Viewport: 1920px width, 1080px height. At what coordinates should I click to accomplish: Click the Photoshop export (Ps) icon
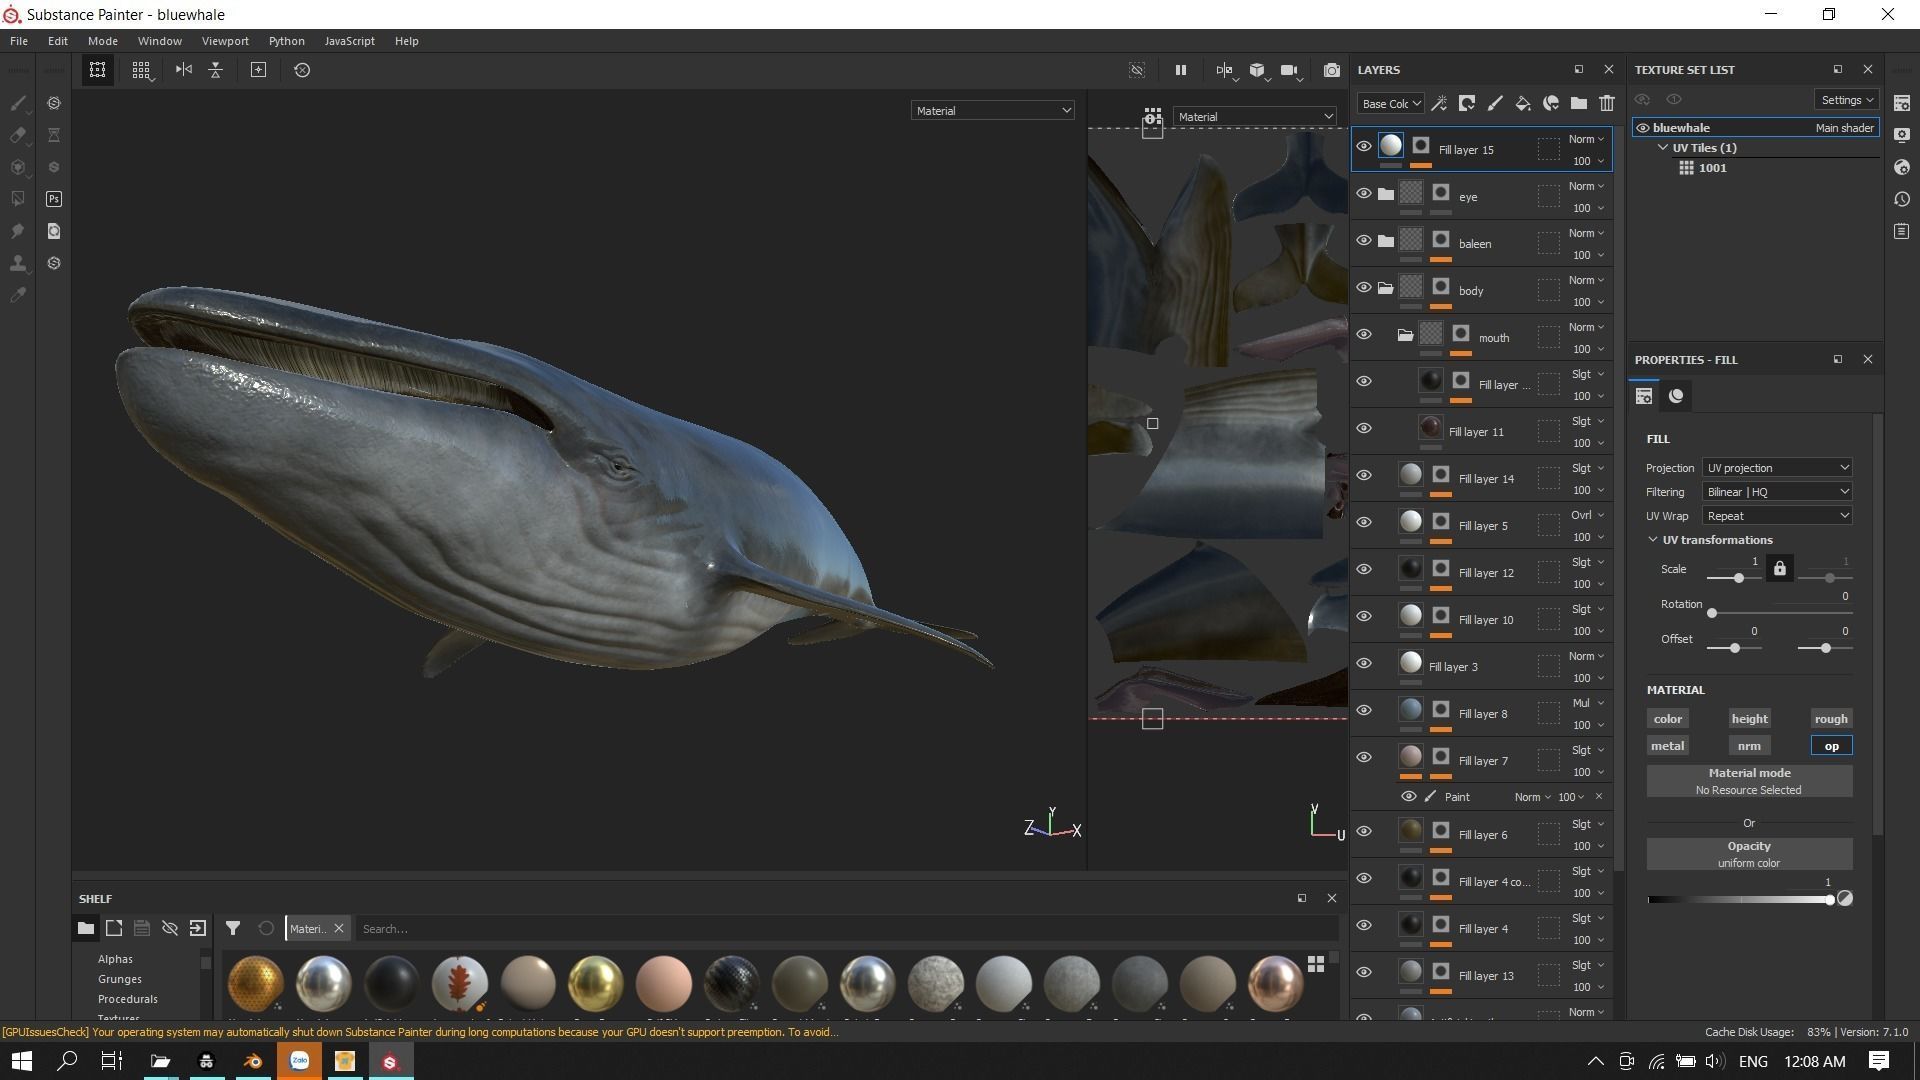[x=54, y=199]
